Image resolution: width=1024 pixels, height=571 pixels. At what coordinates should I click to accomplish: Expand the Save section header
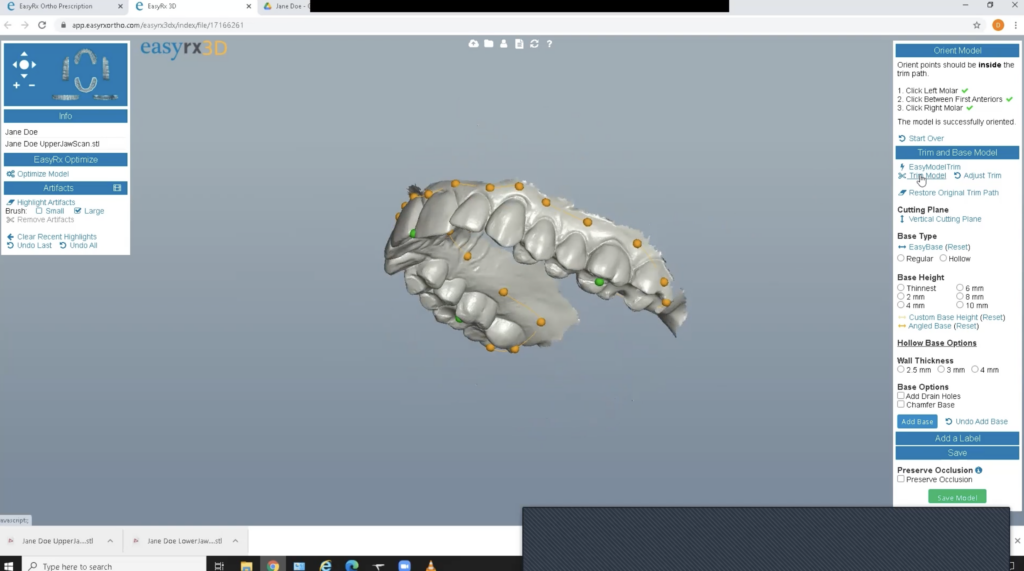pyautogui.click(x=957, y=453)
